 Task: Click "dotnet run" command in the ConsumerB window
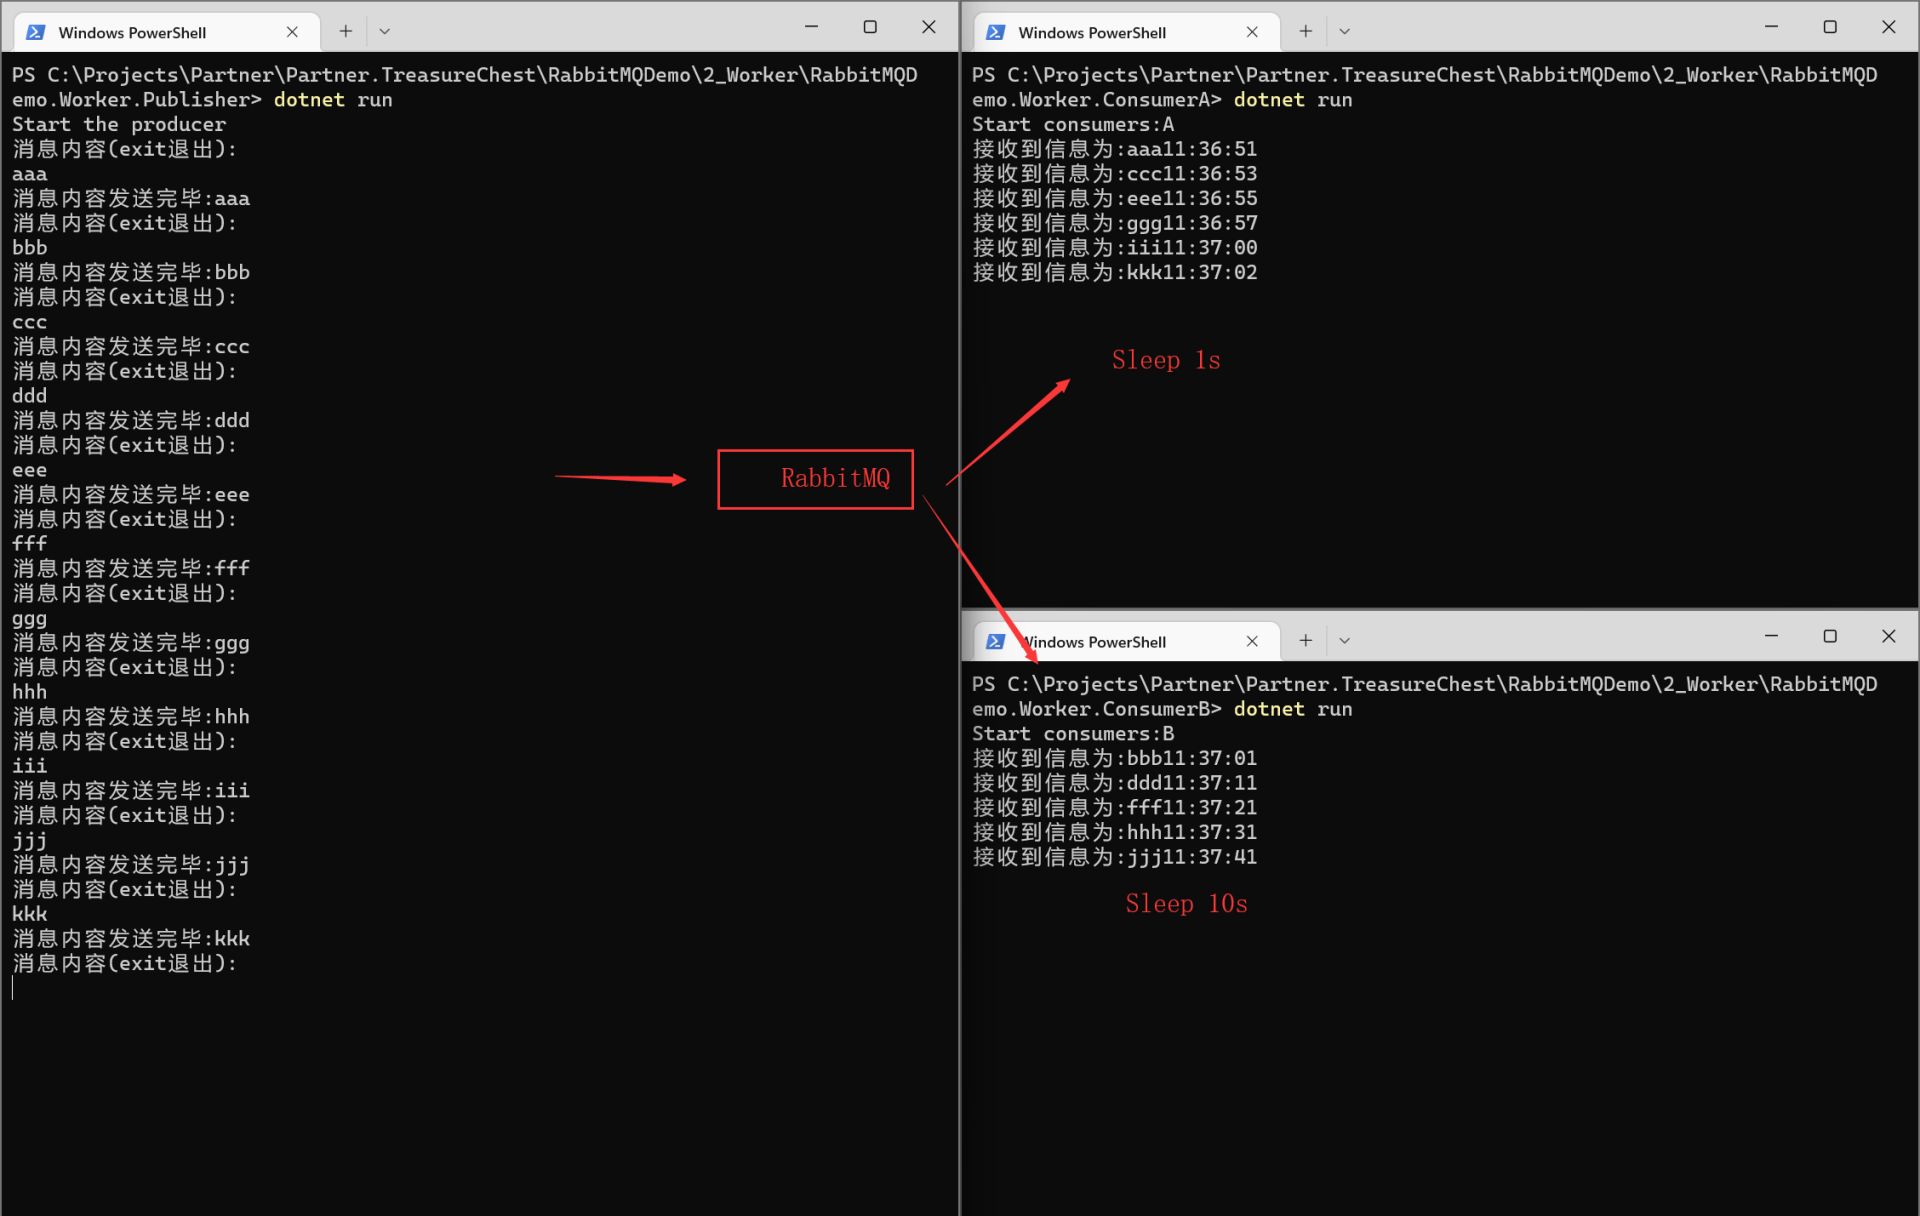click(1293, 708)
